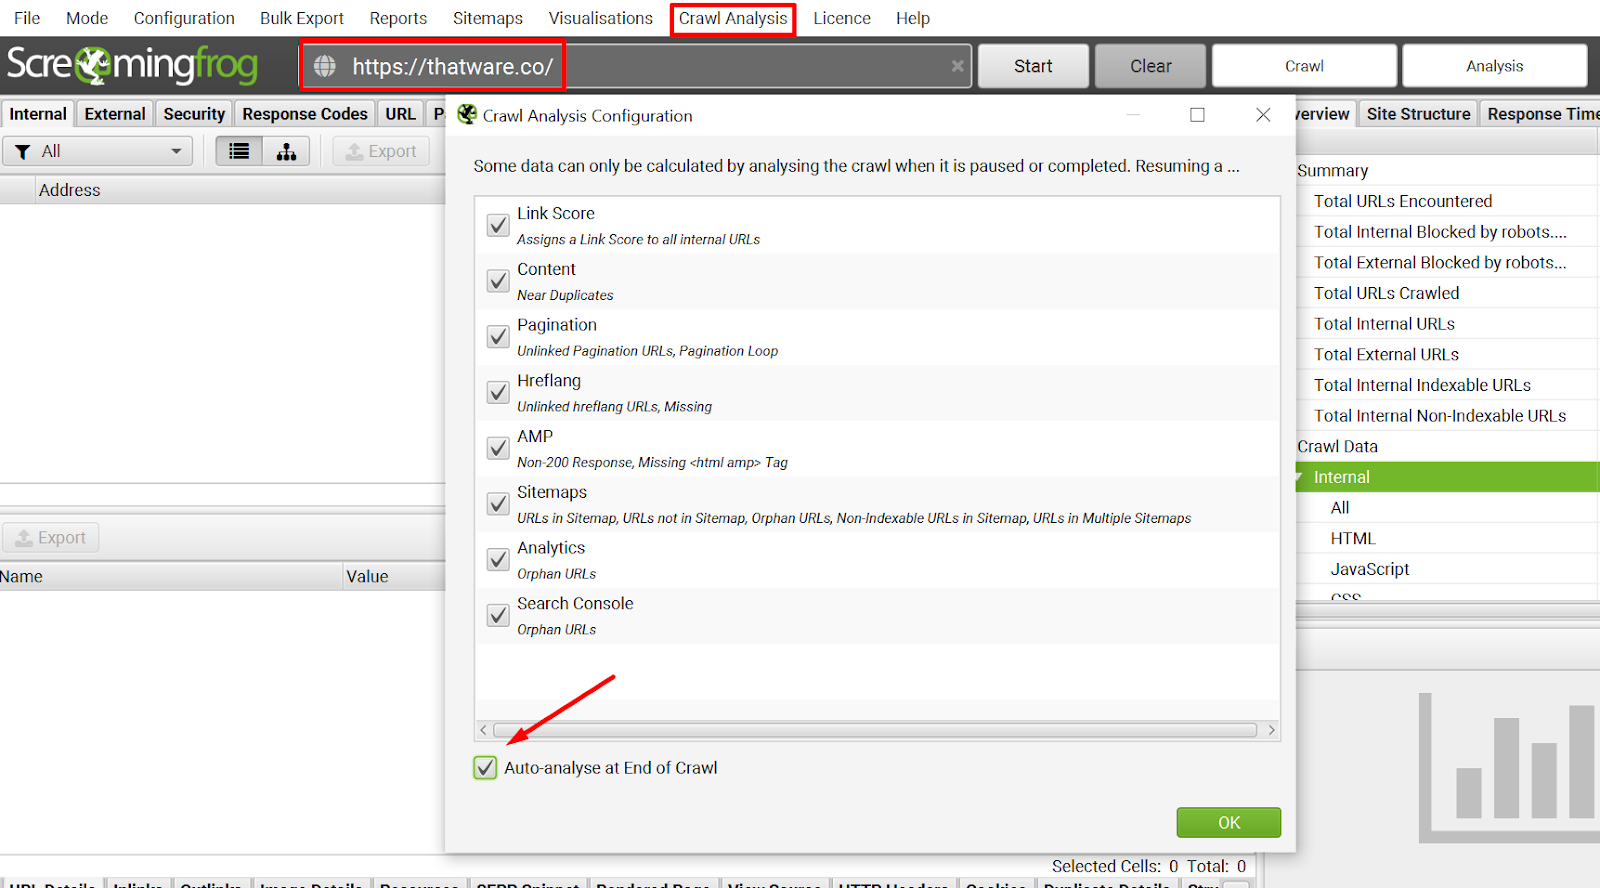
Task: Select Total URLs Encountered row
Action: pyautogui.click(x=1447, y=201)
